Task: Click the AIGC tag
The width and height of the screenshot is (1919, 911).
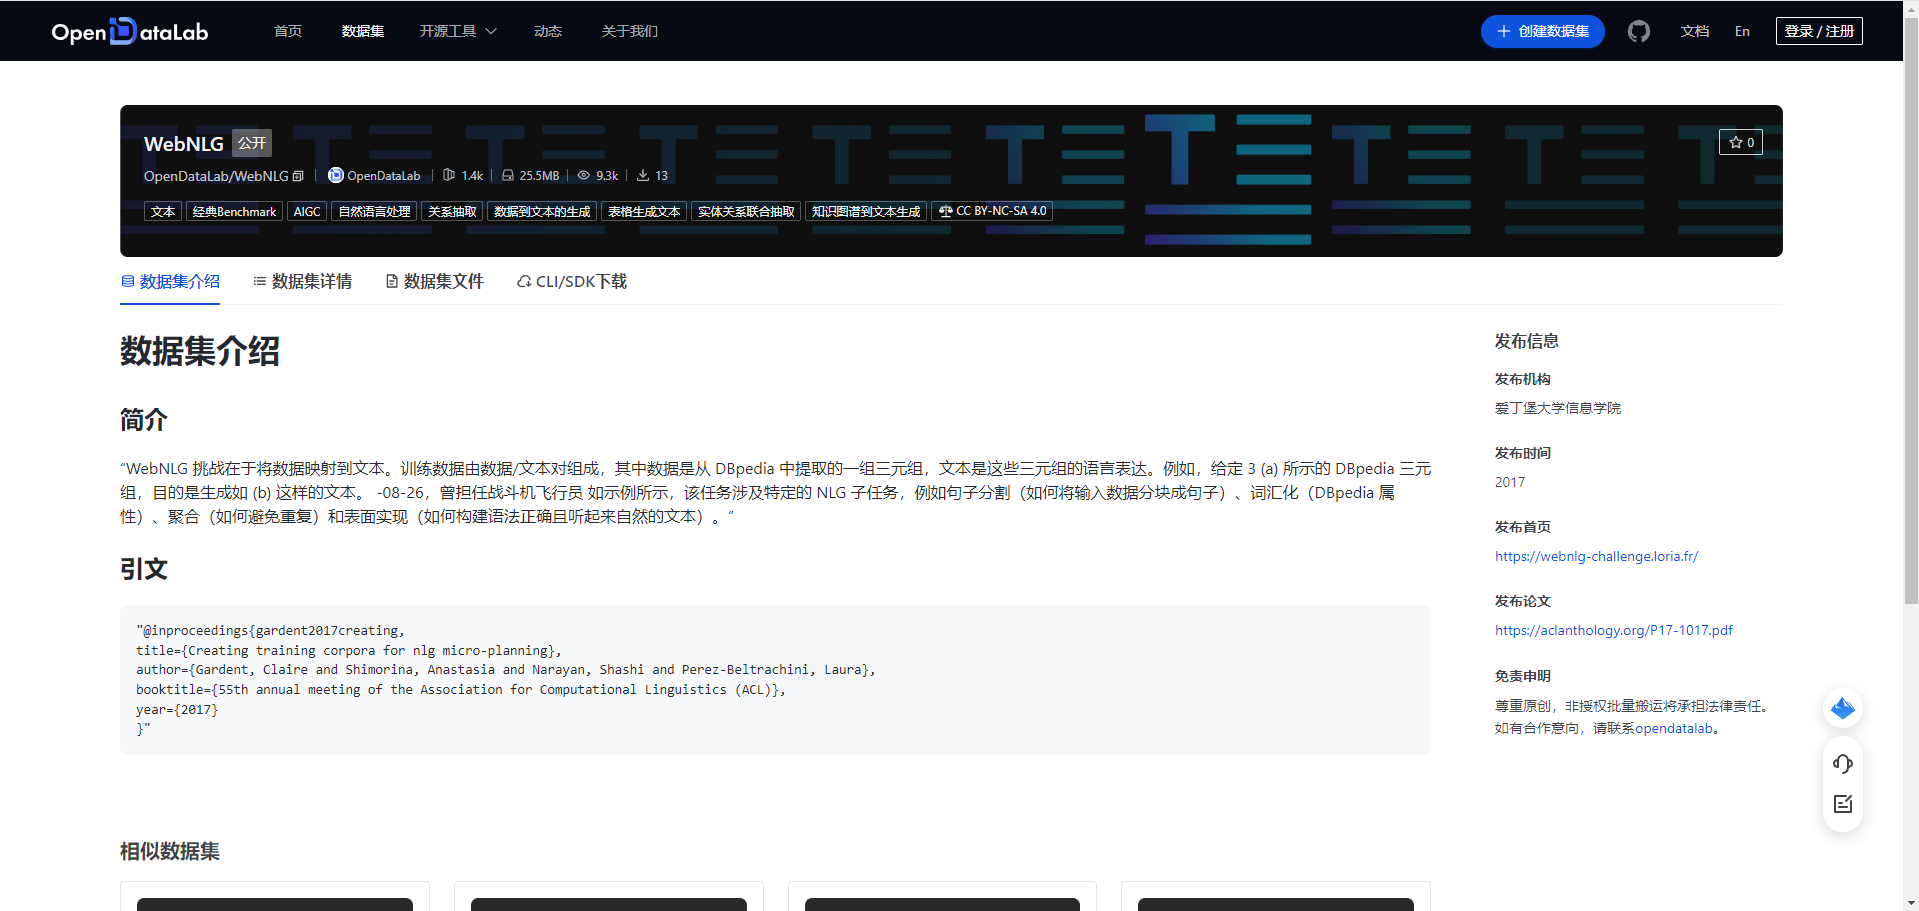Action: [x=307, y=211]
